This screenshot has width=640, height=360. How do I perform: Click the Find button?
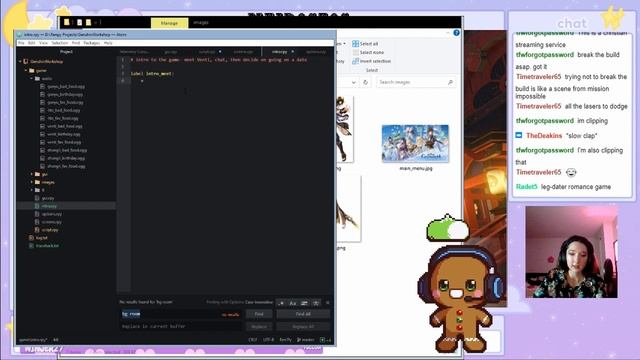[259, 314]
